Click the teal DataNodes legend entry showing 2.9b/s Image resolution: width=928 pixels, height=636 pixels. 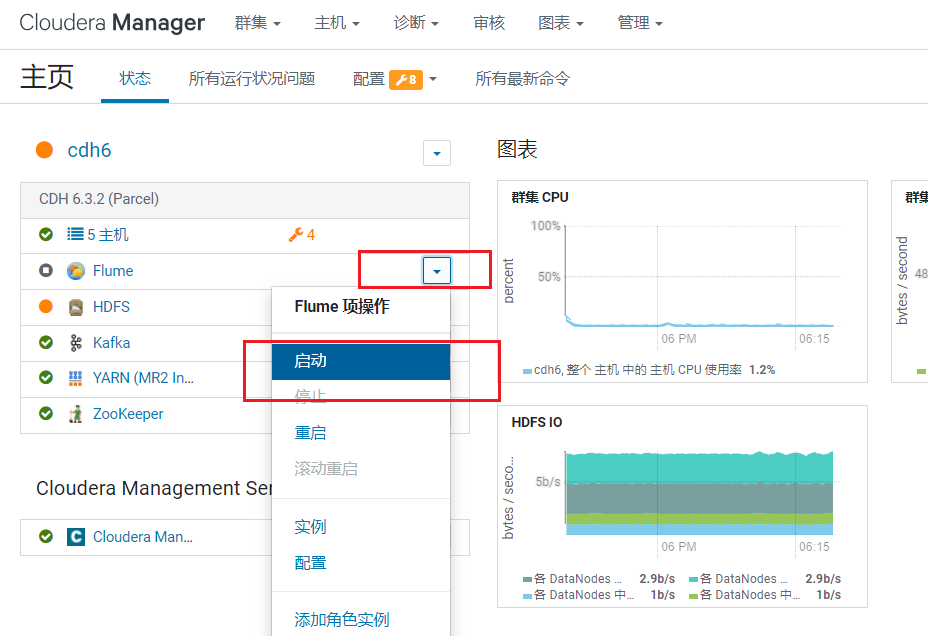coord(765,579)
